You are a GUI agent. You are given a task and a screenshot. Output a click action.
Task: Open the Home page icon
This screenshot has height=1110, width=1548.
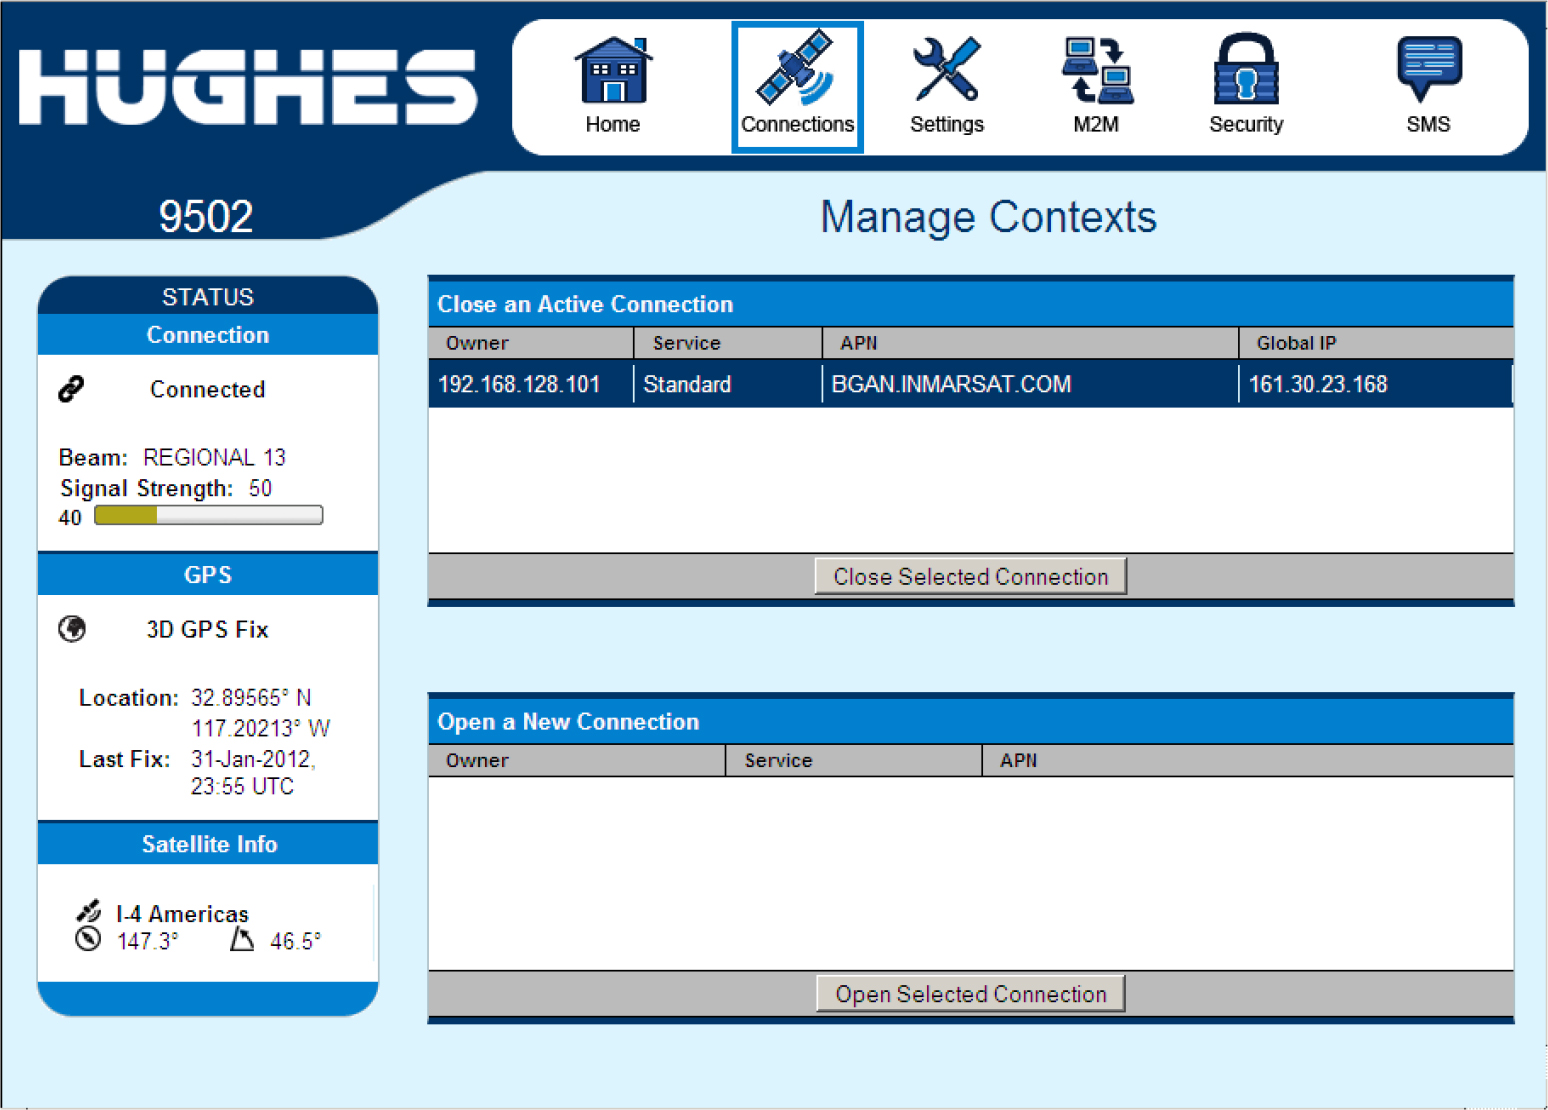[612, 72]
